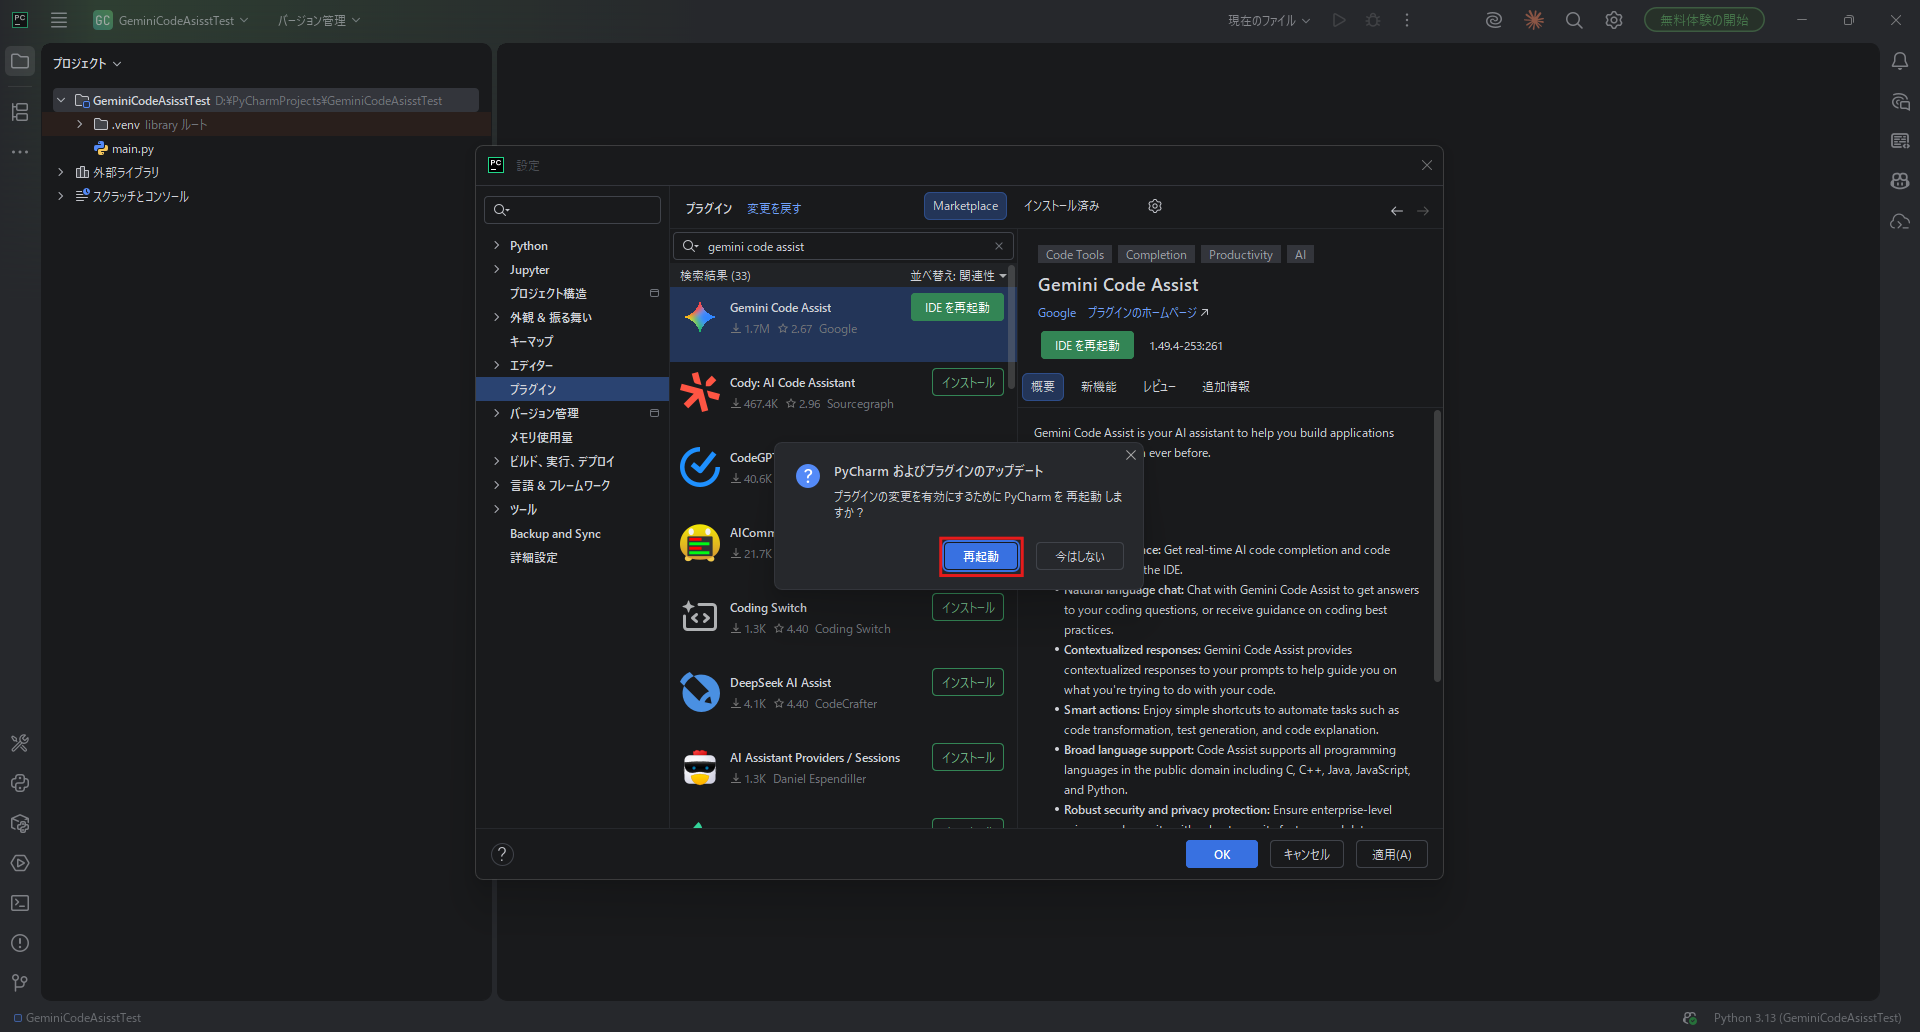This screenshot has height=1032, width=1920.
Task: Click the 再起動 restart button
Action: [980, 556]
